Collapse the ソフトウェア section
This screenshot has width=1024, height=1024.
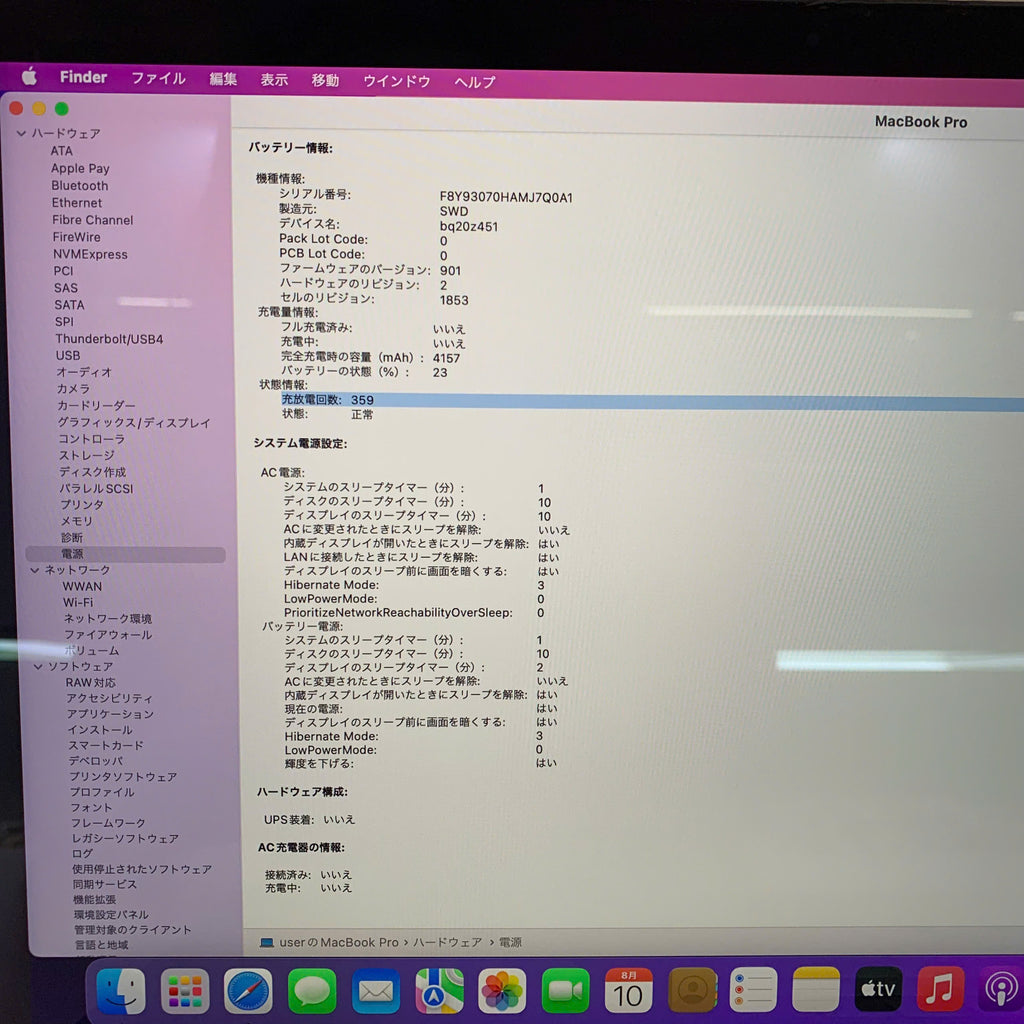tap(37, 667)
